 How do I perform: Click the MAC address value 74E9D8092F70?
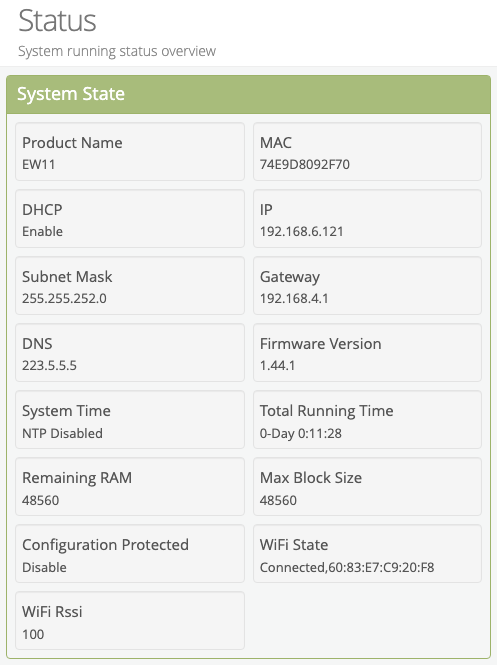click(x=304, y=164)
